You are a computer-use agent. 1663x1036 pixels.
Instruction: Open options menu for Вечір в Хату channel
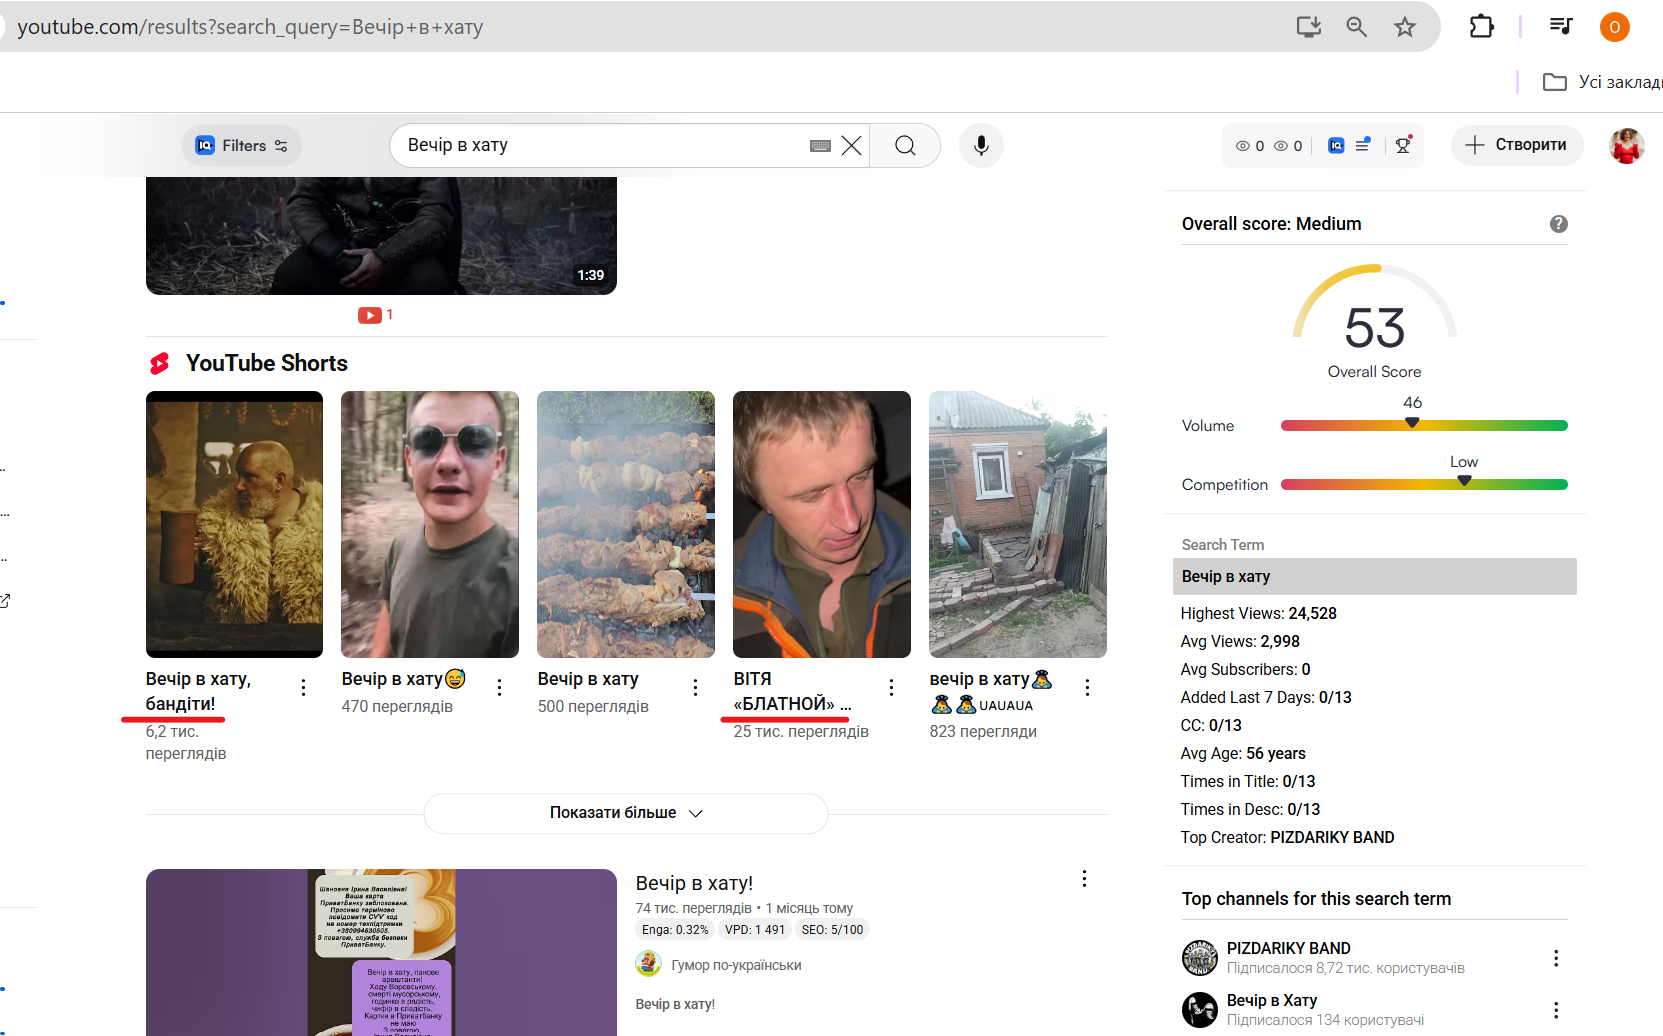click(1556, 1010)
